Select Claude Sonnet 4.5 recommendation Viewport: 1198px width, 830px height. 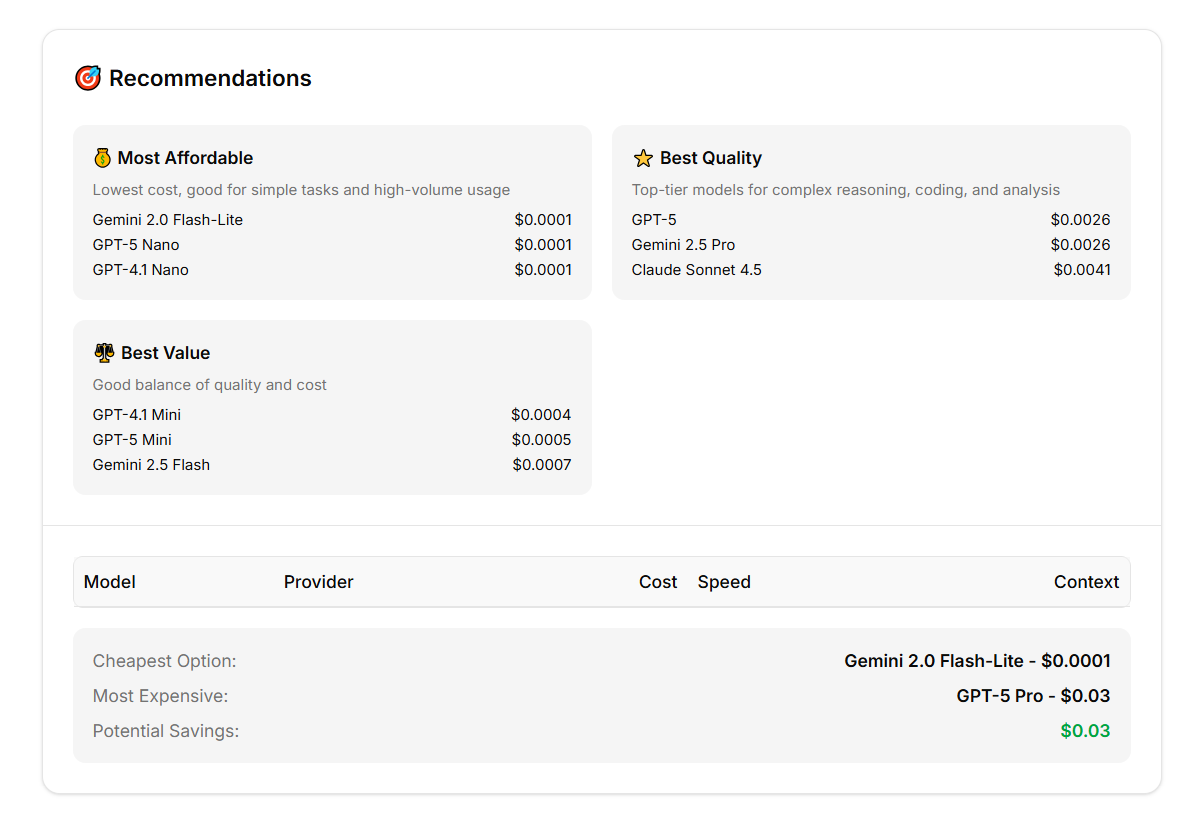point(696,269)
